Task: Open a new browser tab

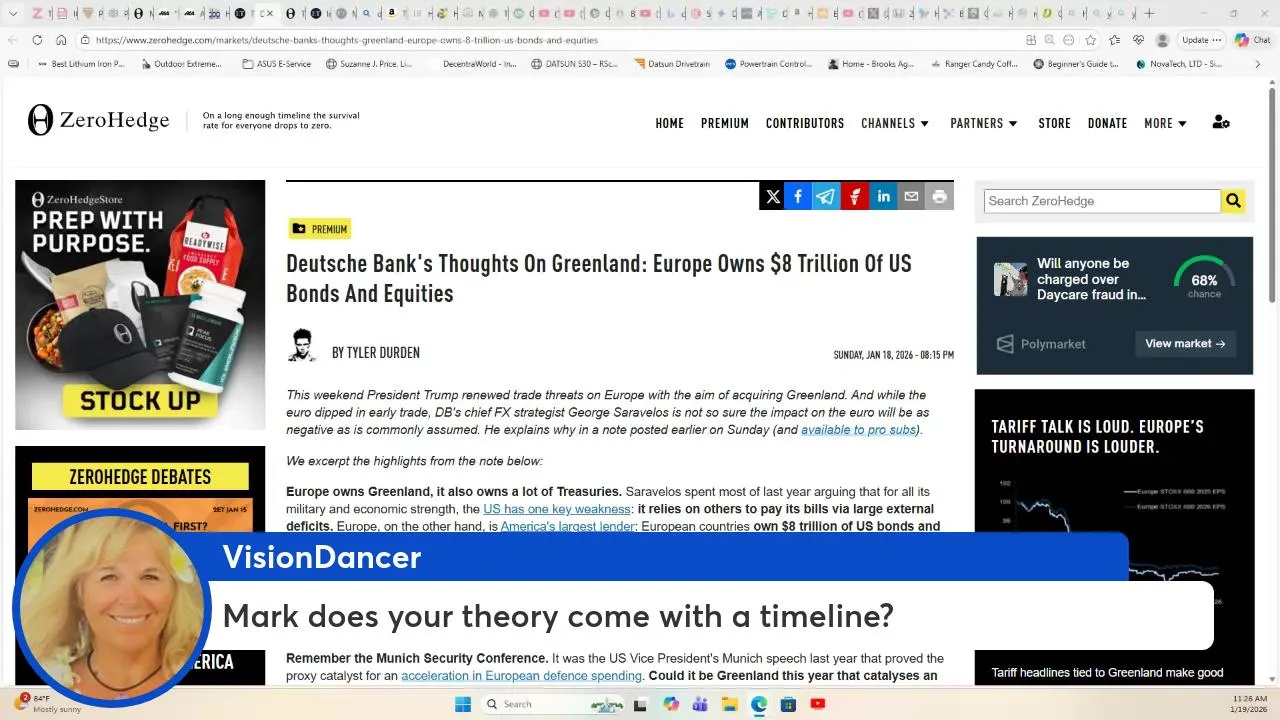Action: [1149, 13]
